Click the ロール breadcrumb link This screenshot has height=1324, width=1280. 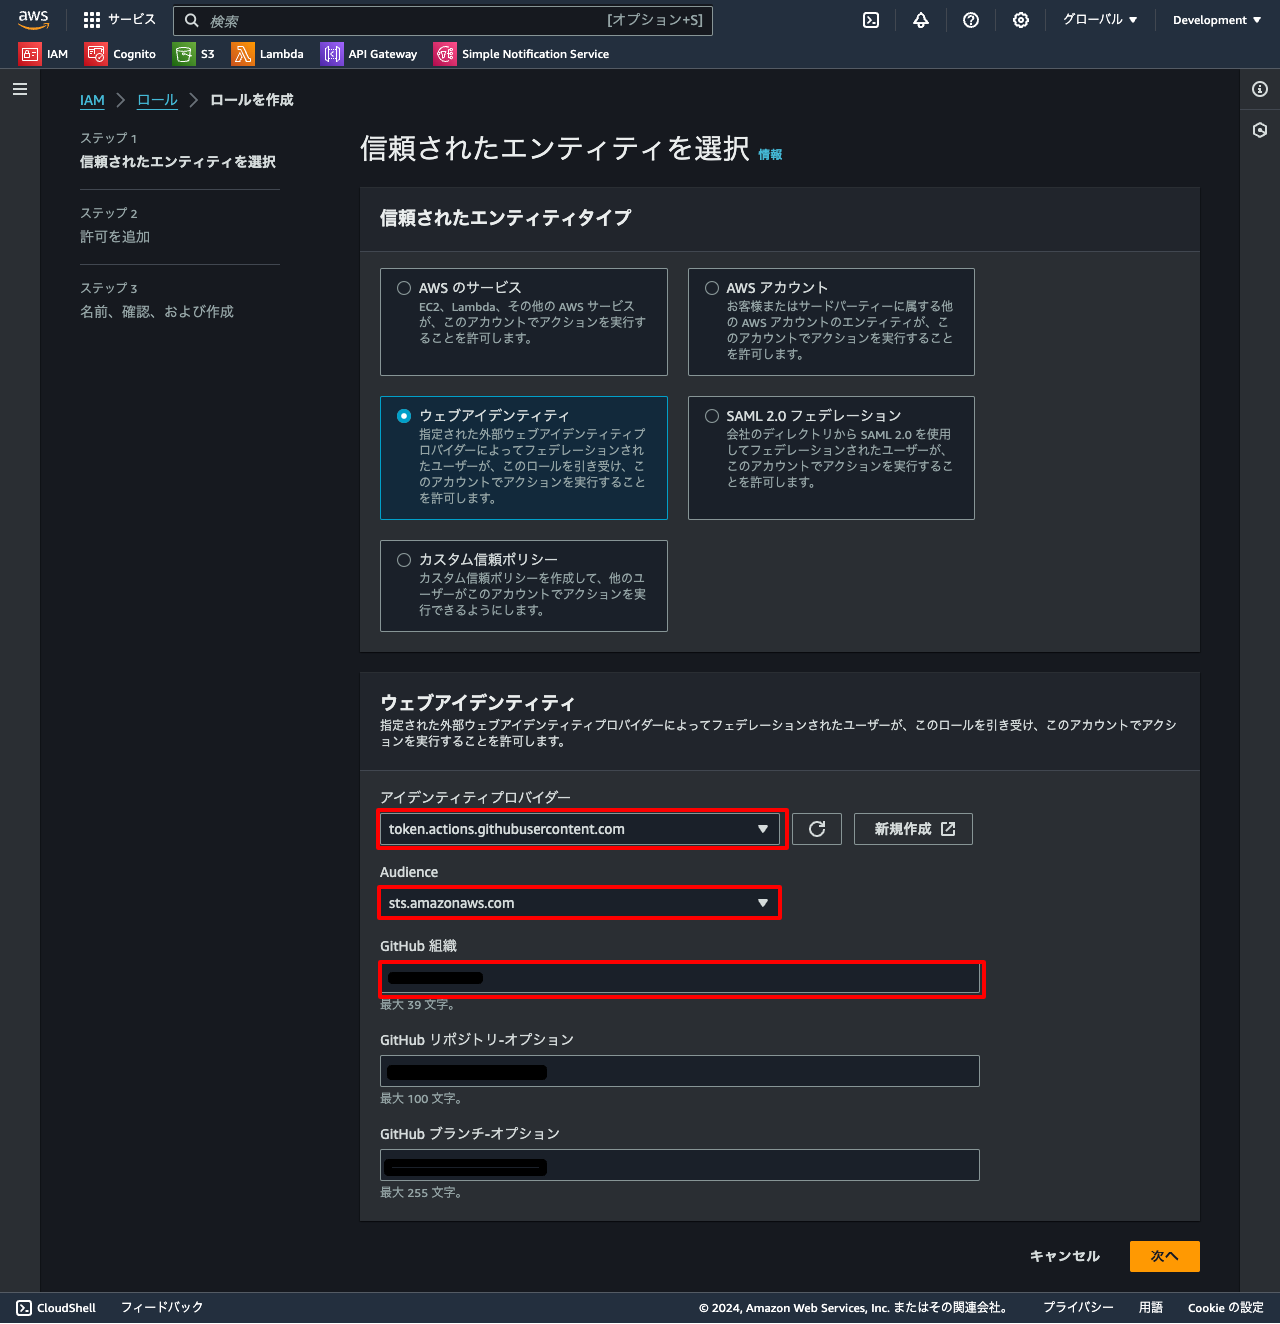(157, 100)
